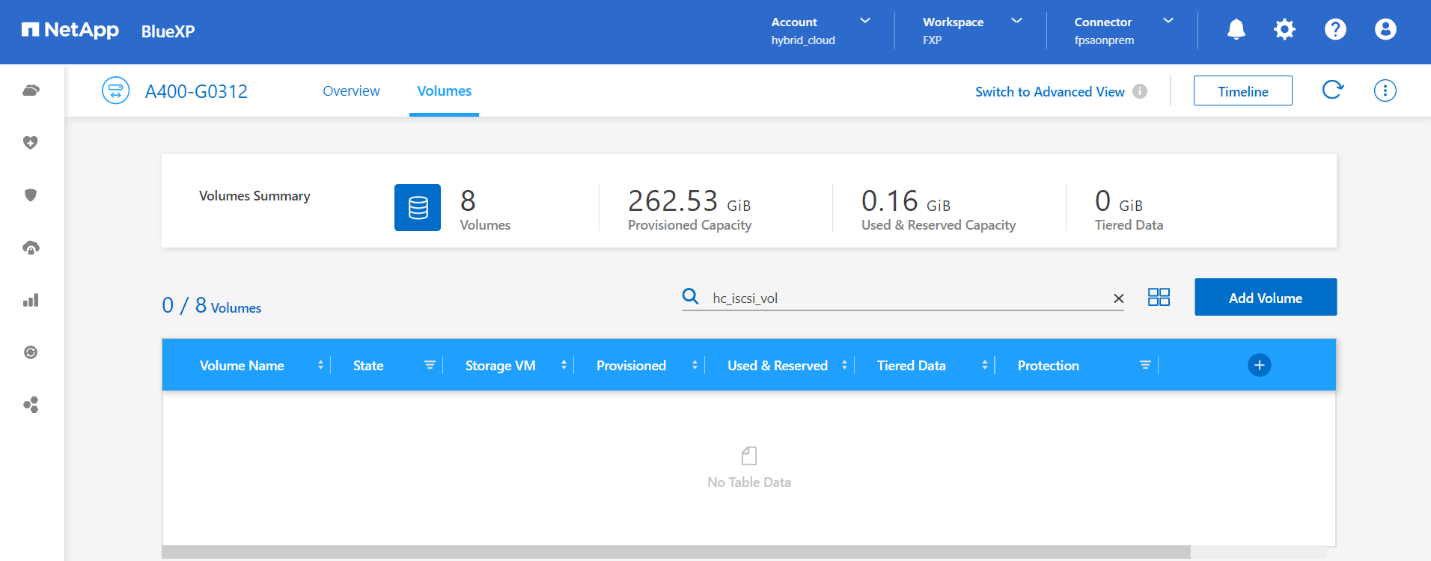Screen dimensions: 1431x561
Task: Switch to the grid card view icon
Action: pyautogui.click(x=1159, y=297)
